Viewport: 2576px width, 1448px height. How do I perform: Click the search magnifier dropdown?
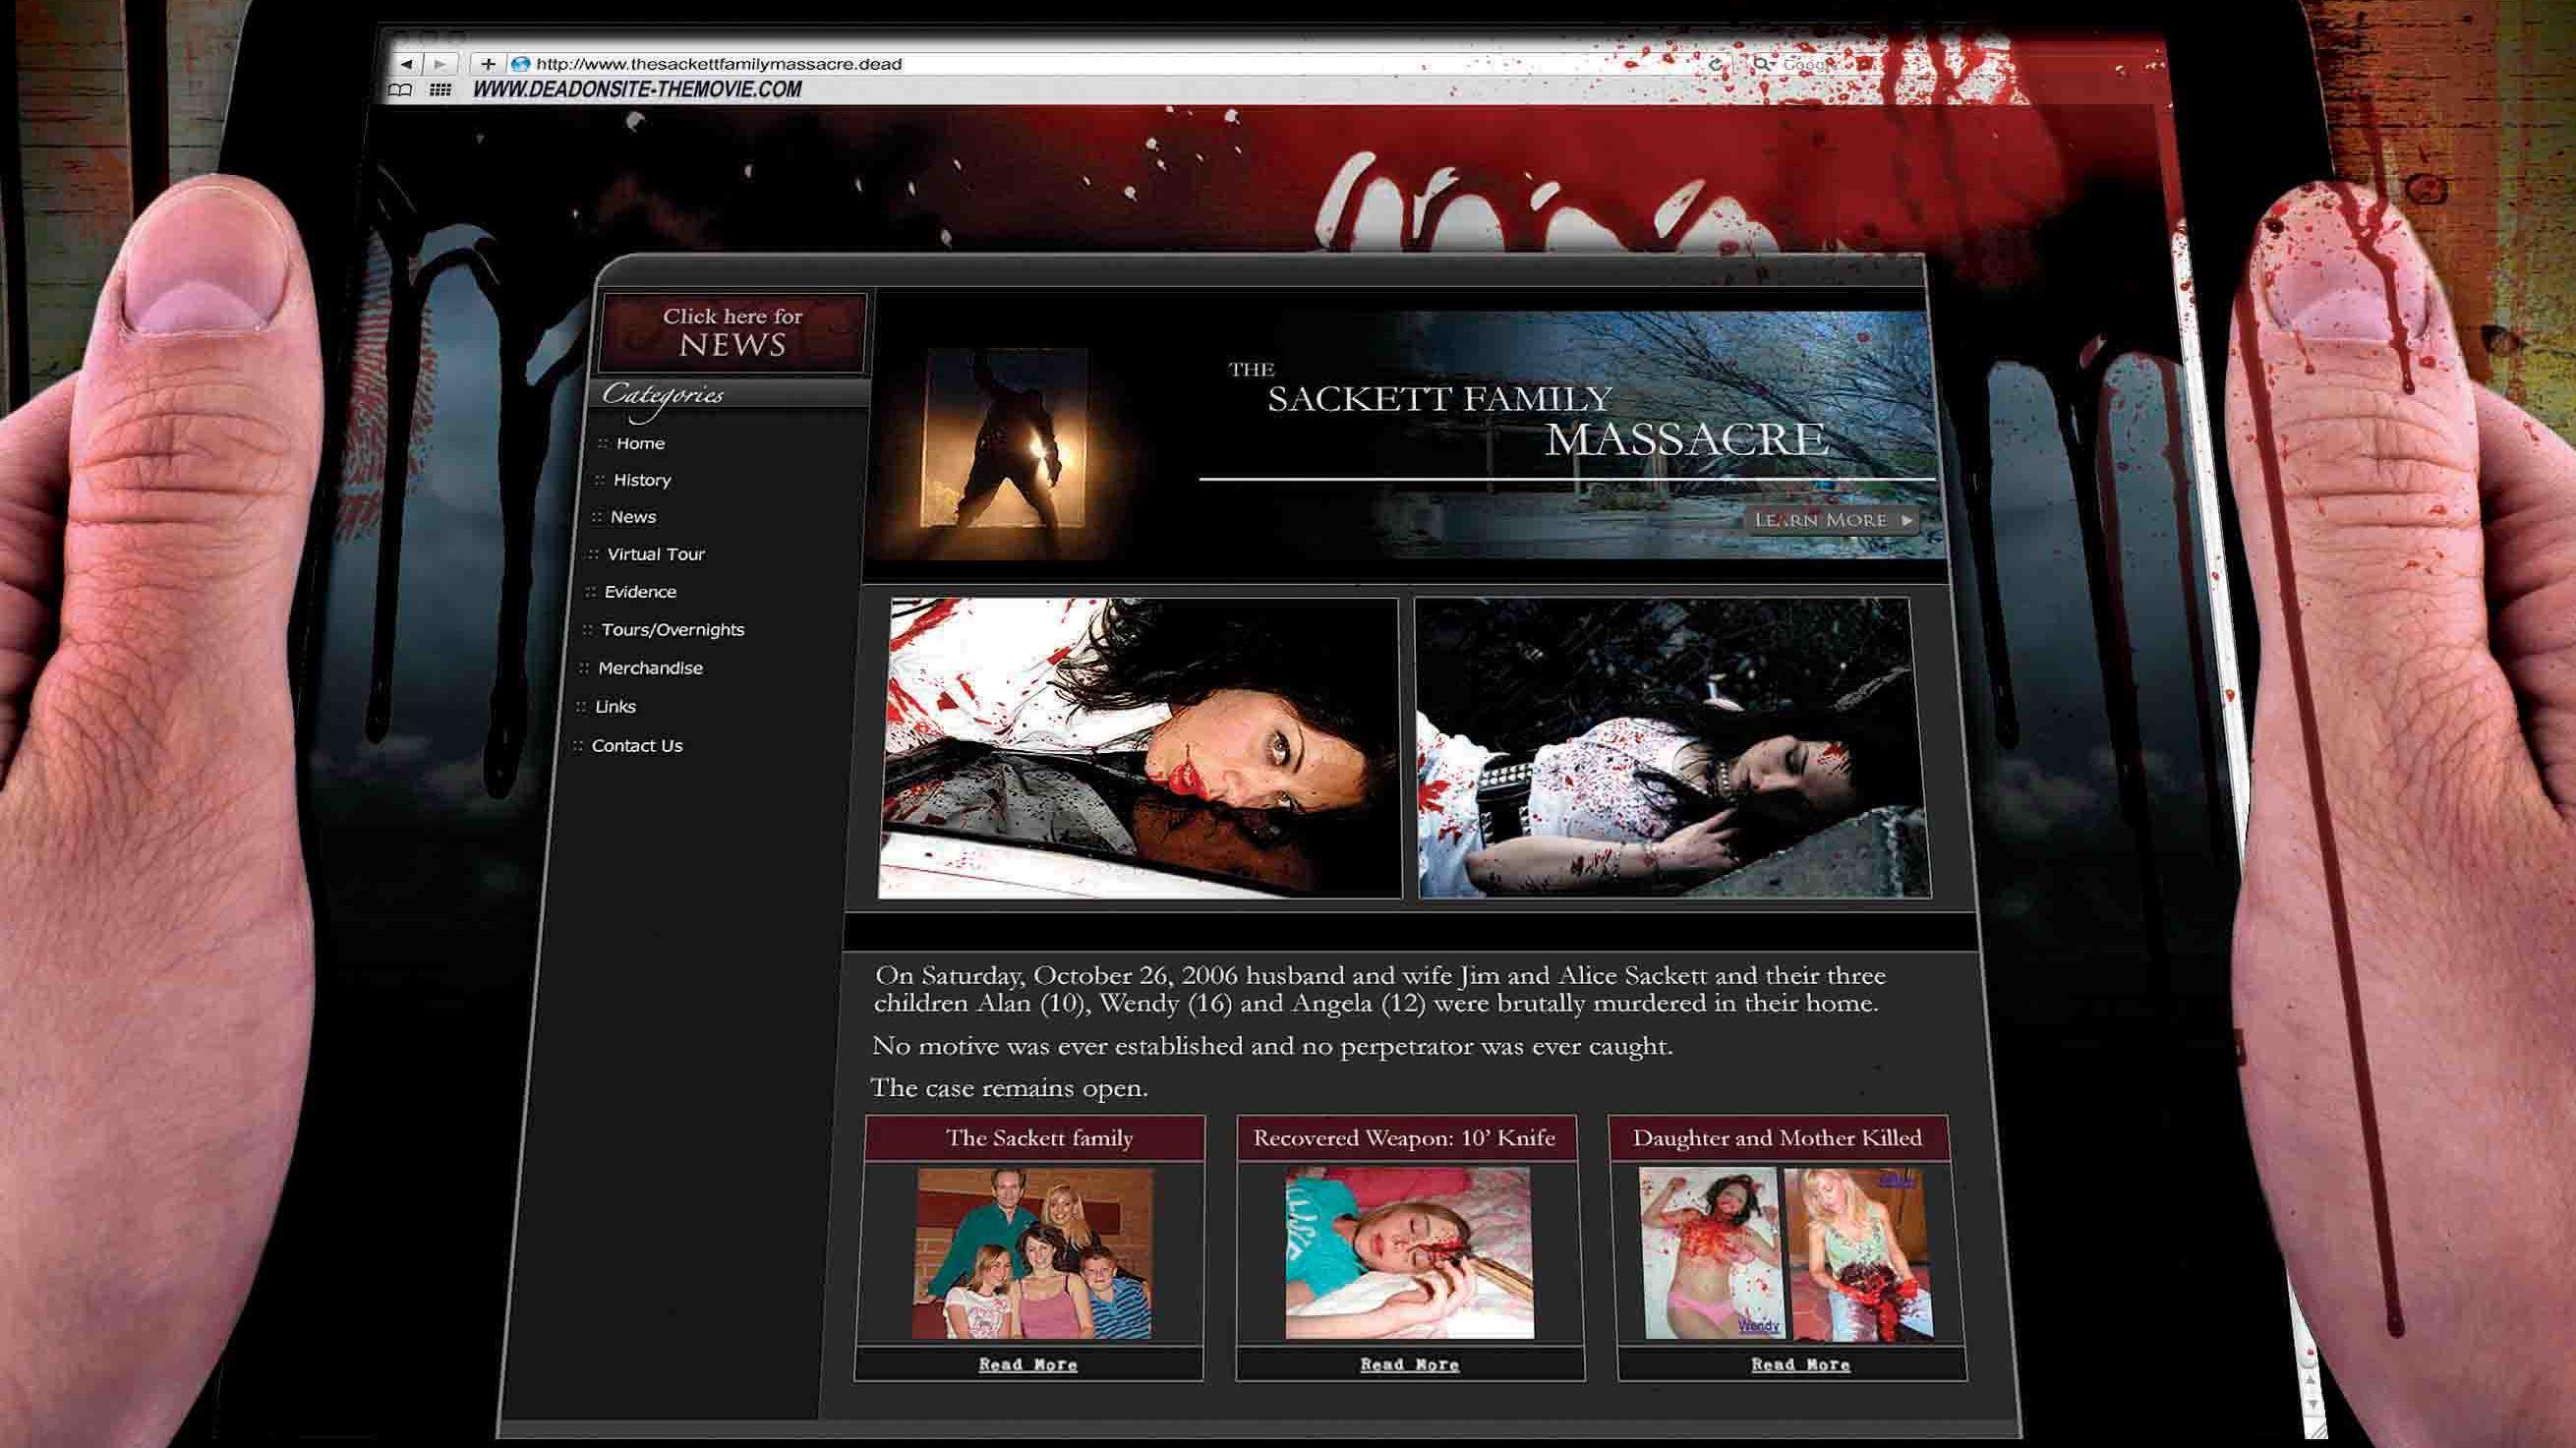pyautogui.click(x=1763, y=64)
